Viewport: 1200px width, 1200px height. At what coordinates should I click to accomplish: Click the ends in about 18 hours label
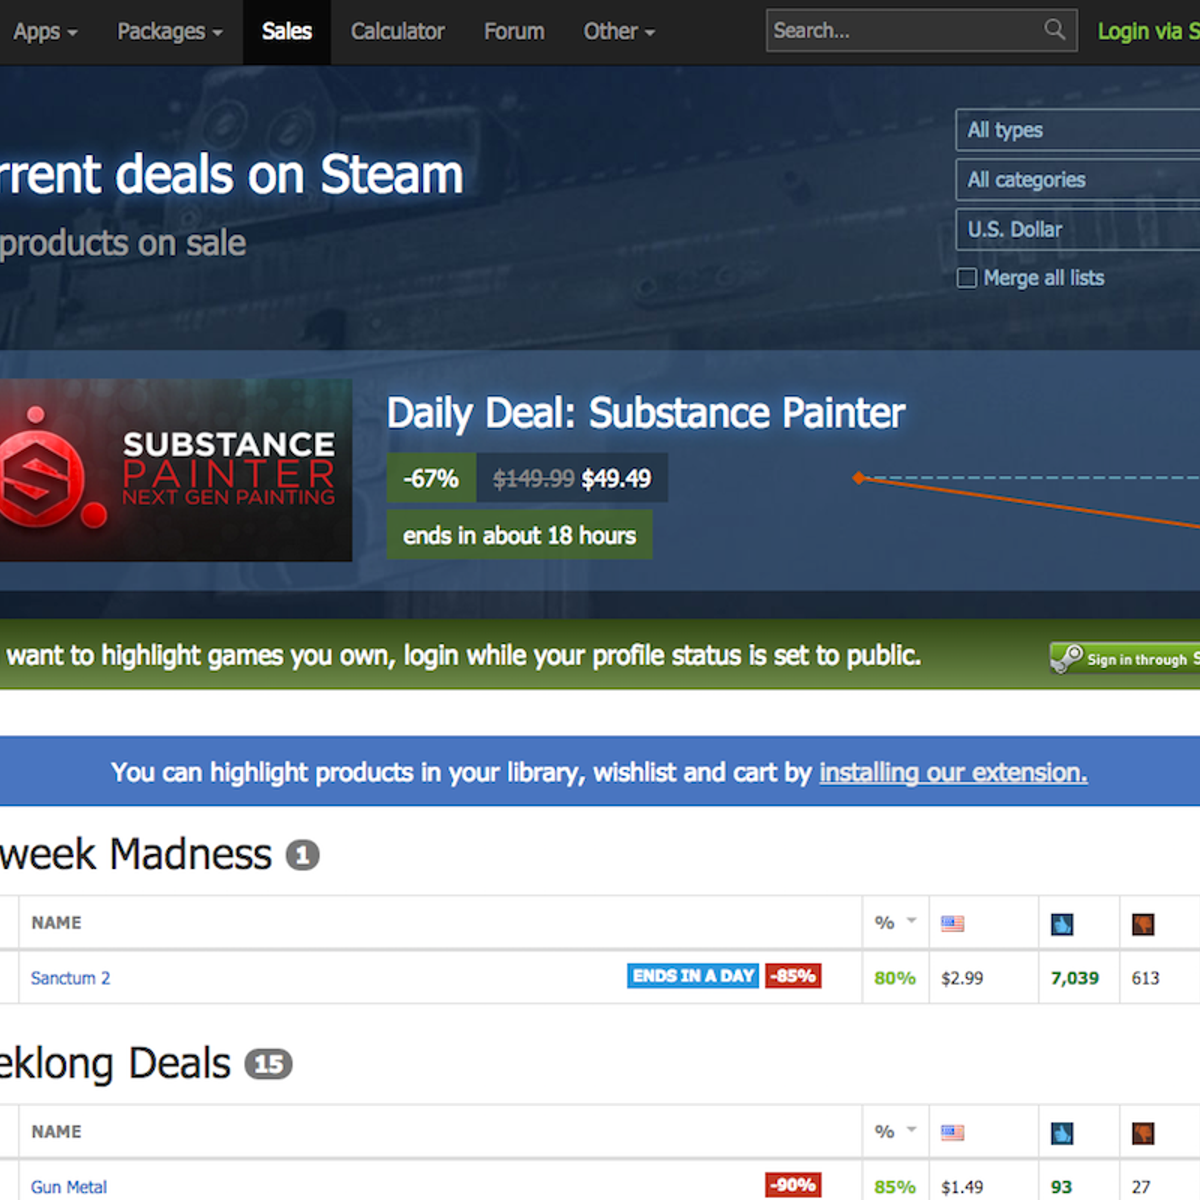[520, 535]
